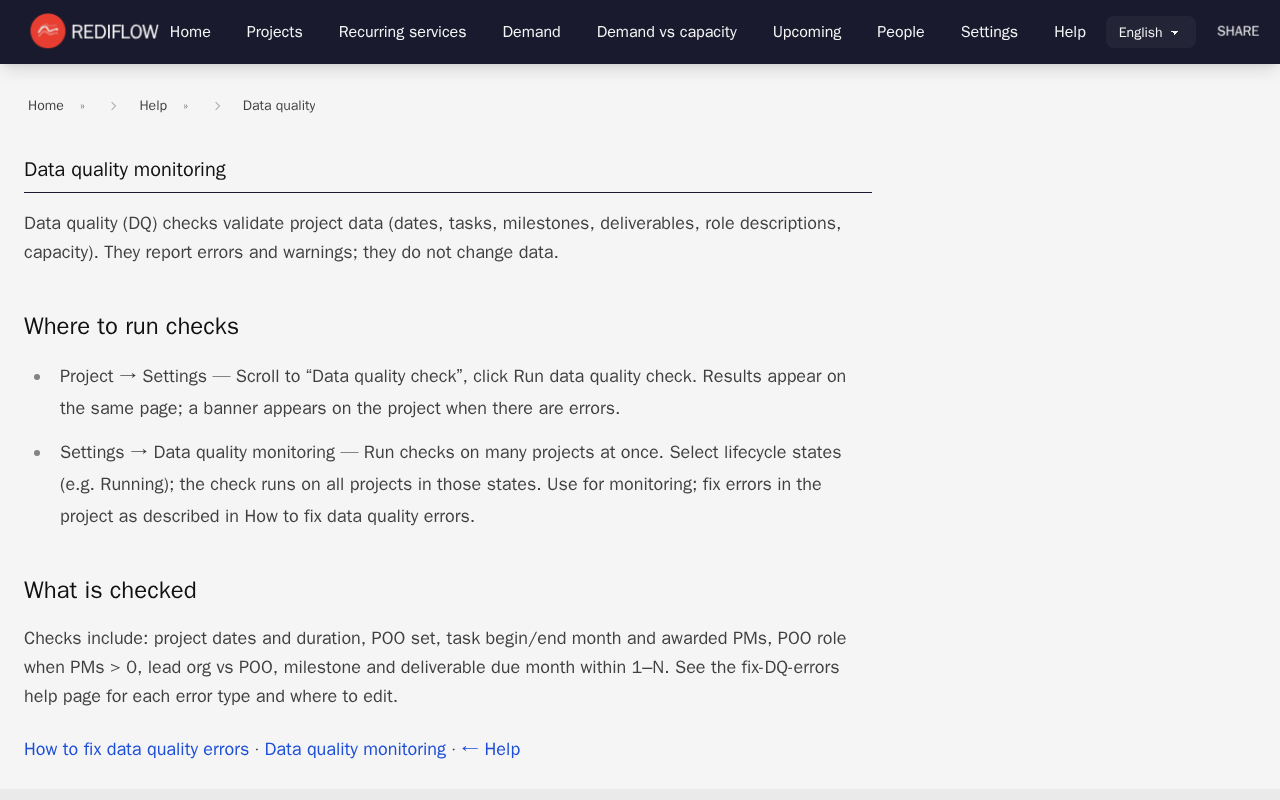Screen dimensions: 1280x800
Task: Click the Data quality breadcrumb item
Action: point(279,106)
